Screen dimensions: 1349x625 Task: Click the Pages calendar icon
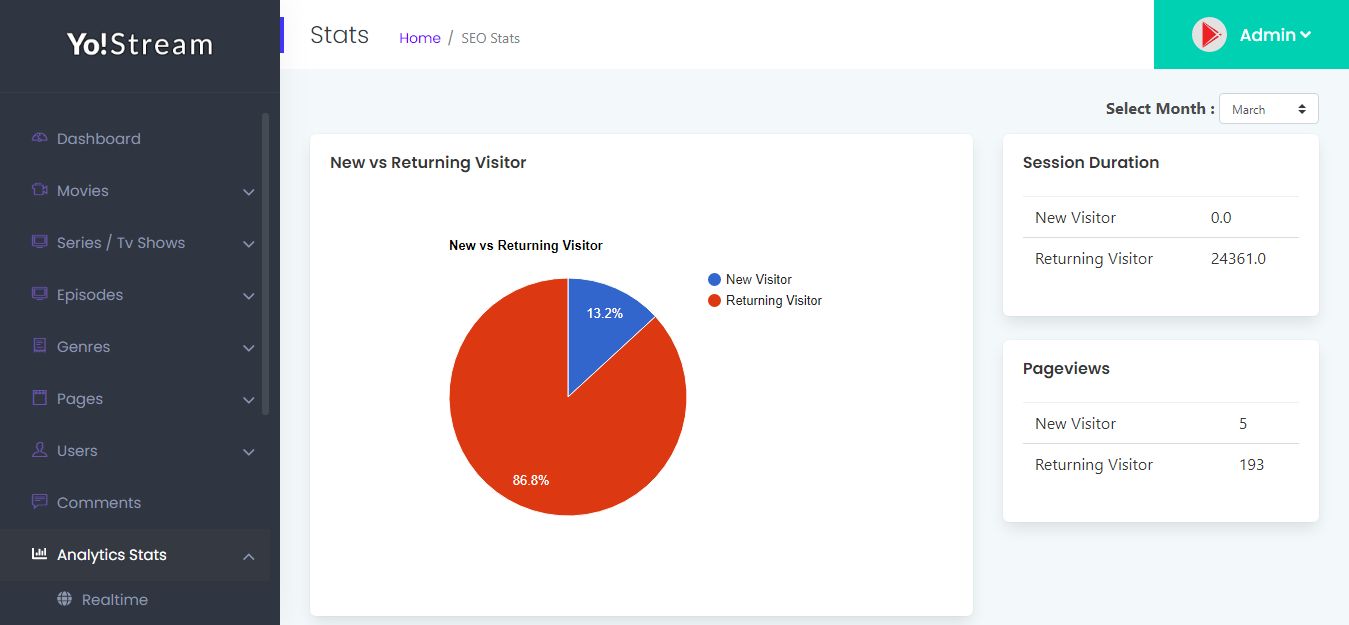(x=40, y=398)
